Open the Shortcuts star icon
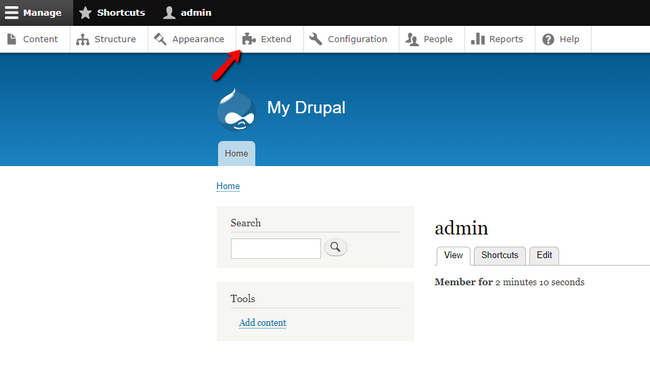This screenshot has height=366, width=650. pyautogui.click(x=85, y=12)
